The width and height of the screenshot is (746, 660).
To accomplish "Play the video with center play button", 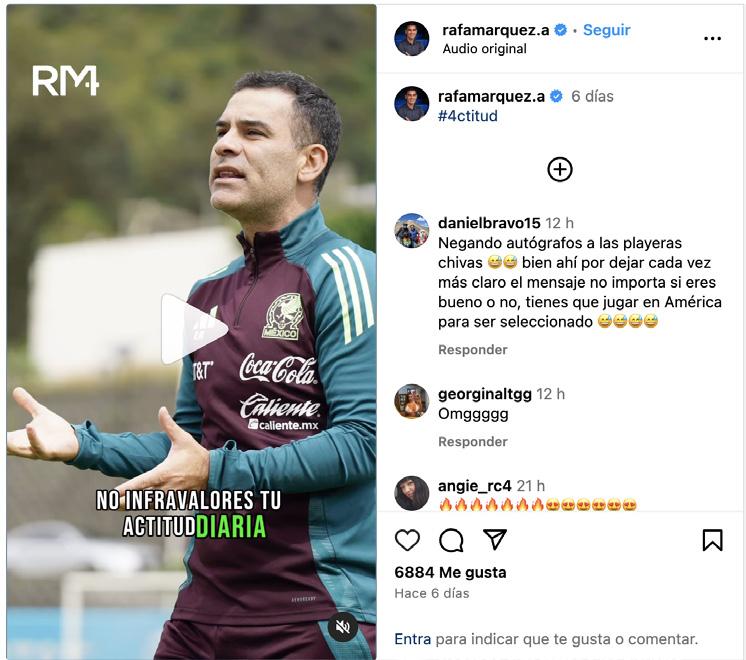I will click(193, 329).
